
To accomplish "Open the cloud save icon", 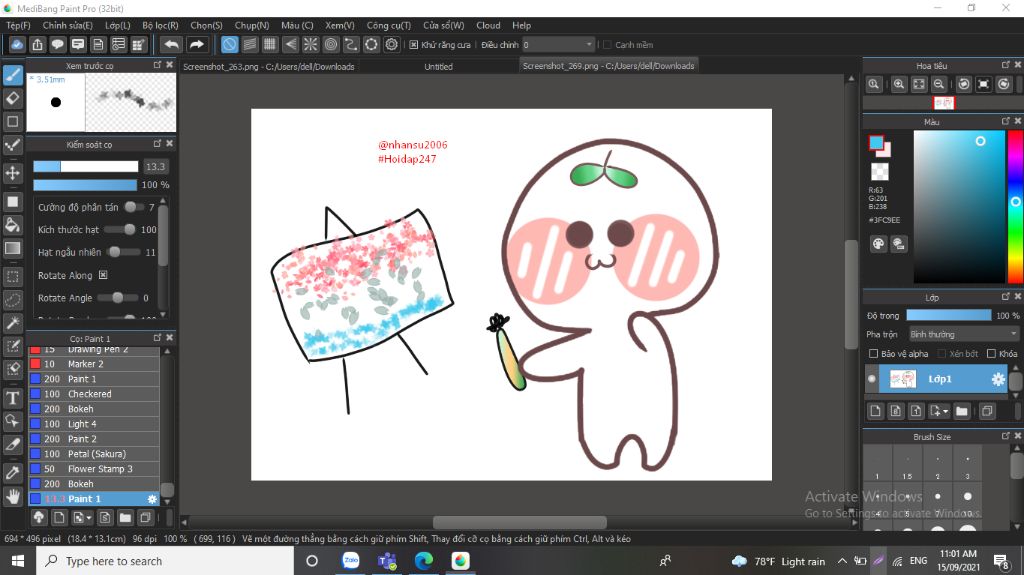I will (x=17, y=44).
